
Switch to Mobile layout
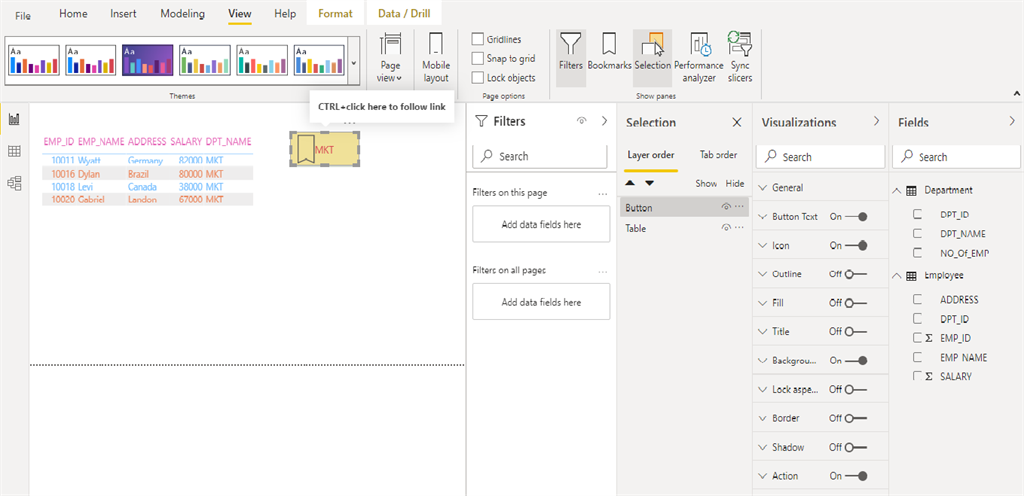point(436,59)
